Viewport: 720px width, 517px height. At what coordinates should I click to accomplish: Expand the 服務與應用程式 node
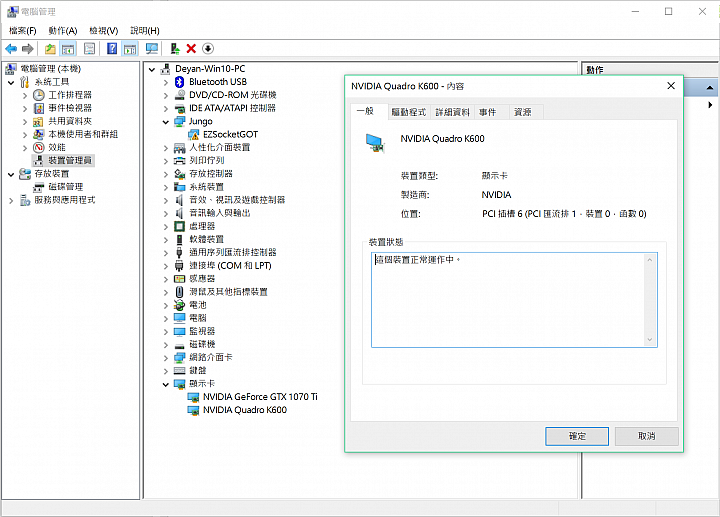(11, 201)
